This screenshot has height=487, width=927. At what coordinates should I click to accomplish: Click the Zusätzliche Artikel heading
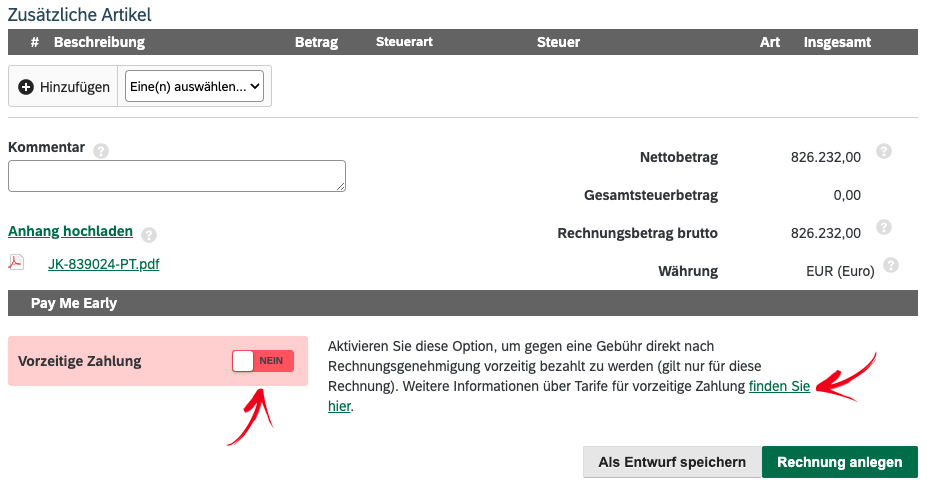coord(79,14)
